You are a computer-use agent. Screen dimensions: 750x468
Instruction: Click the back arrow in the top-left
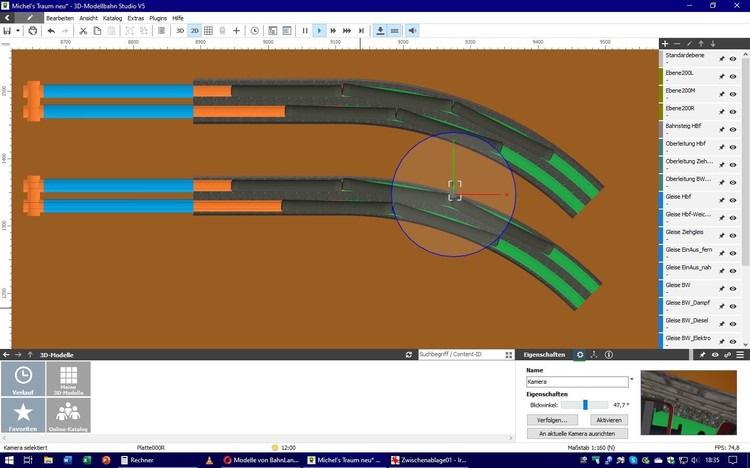7,18
